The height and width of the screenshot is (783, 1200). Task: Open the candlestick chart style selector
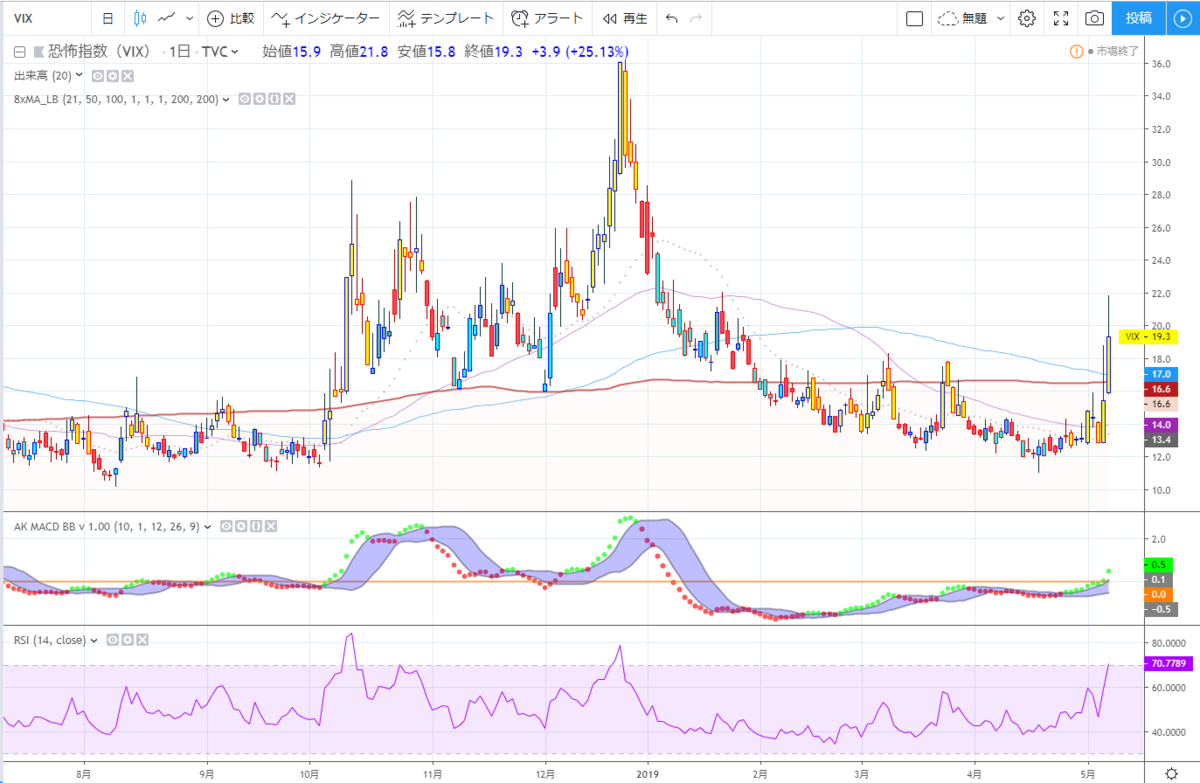pyautogui.click(x=140, y=18)
